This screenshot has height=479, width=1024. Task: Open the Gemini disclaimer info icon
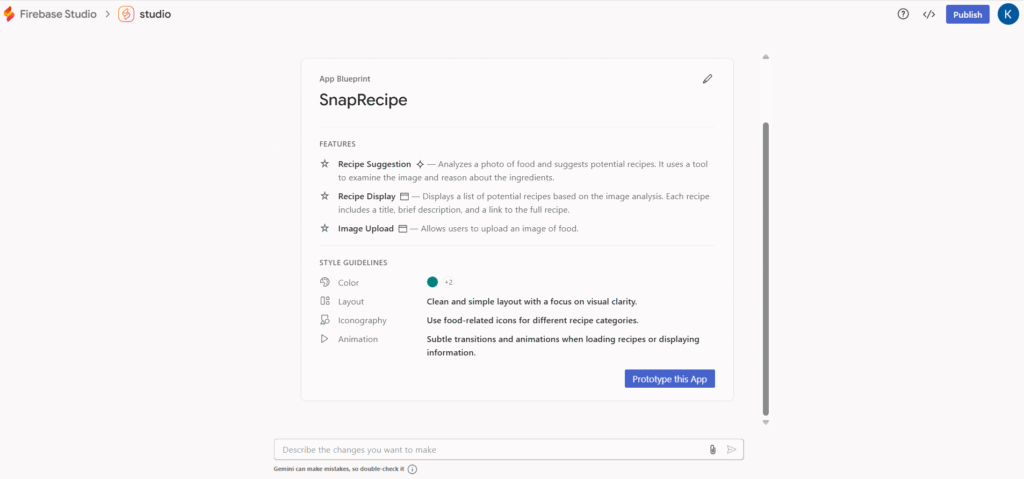pyautogui.click(x=412, y=469)
